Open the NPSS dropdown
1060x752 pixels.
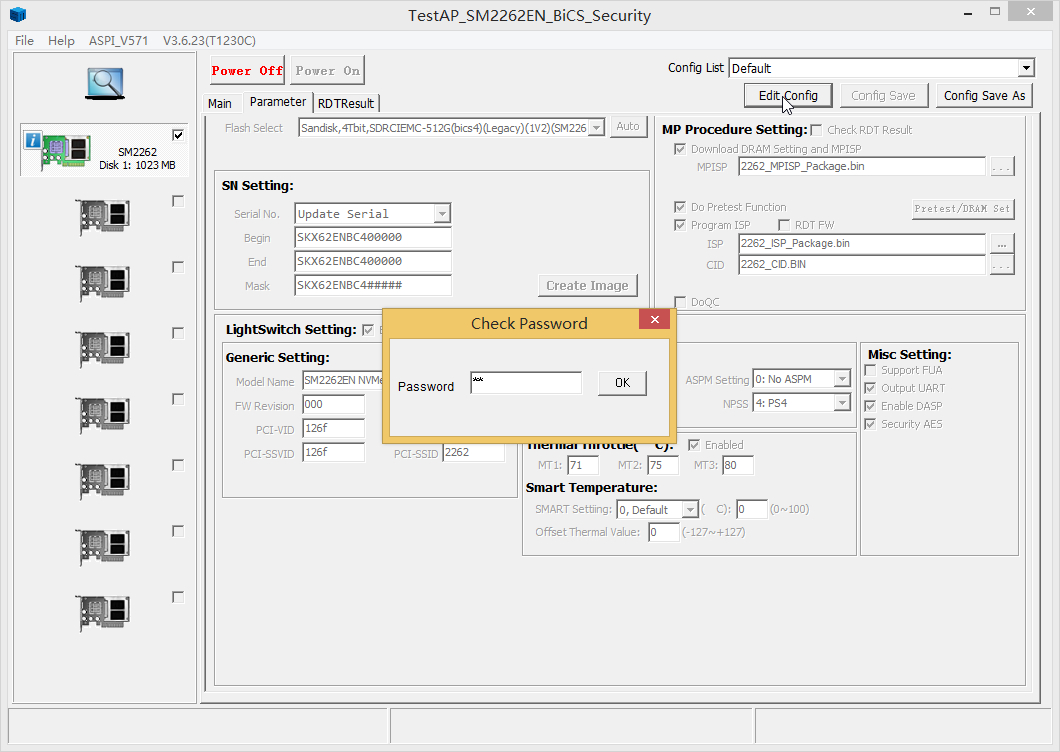point(841,403)
